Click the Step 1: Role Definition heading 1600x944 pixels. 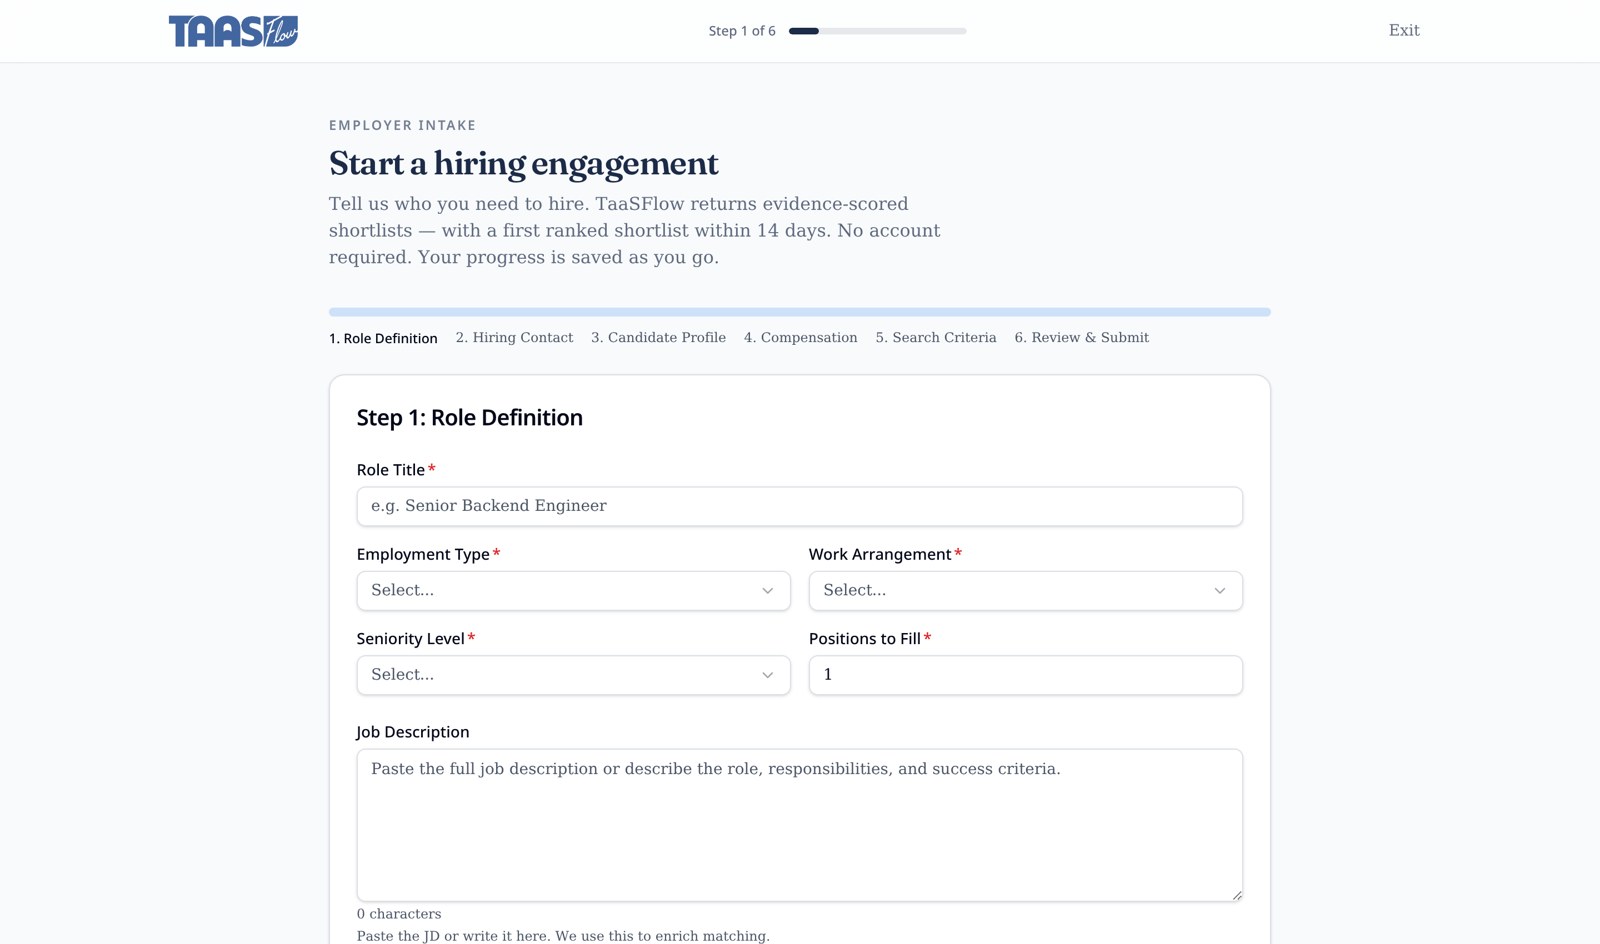click(x=469, y=418)
